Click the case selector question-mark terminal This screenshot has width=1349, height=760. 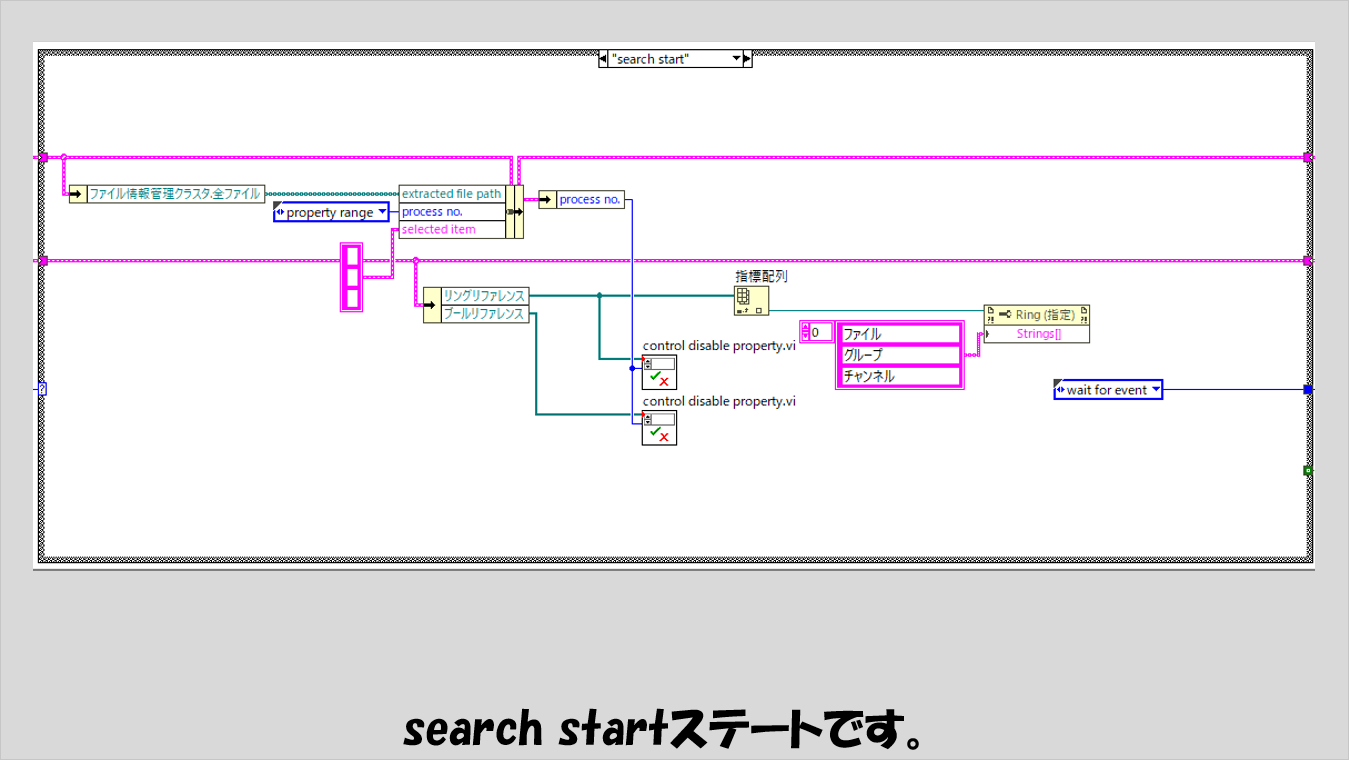tap(42, 389)
